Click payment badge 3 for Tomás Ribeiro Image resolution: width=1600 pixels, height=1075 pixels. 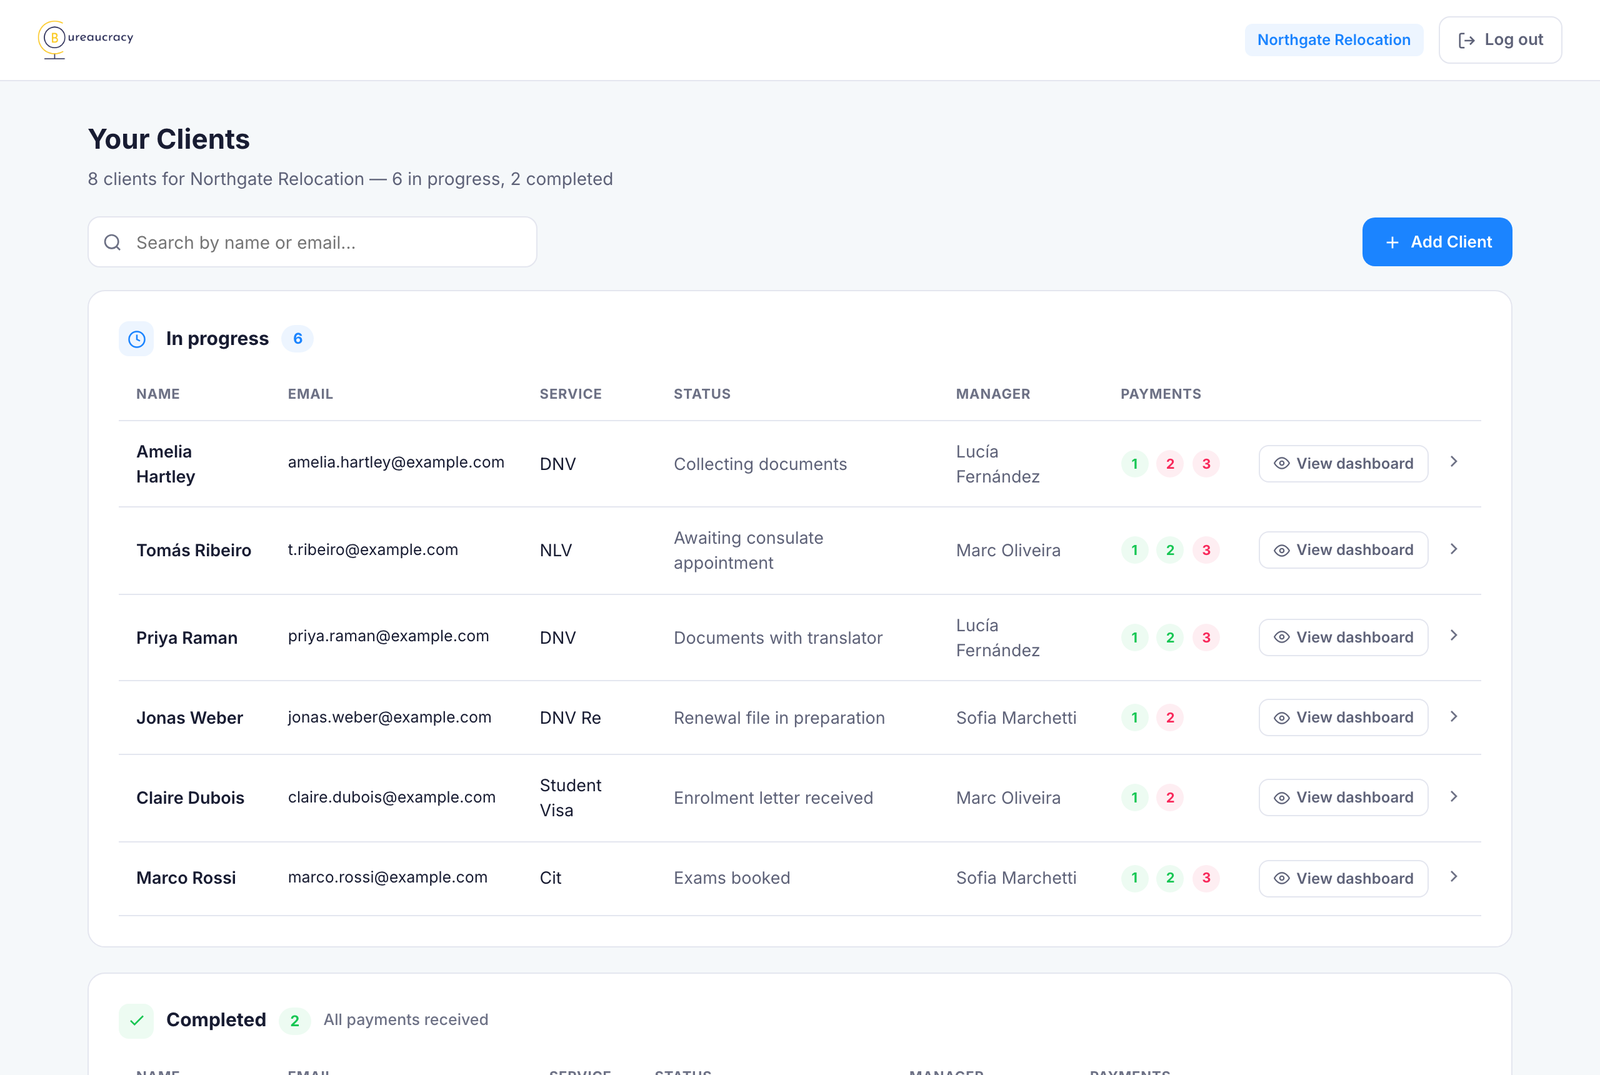(x=1206, y=550)
